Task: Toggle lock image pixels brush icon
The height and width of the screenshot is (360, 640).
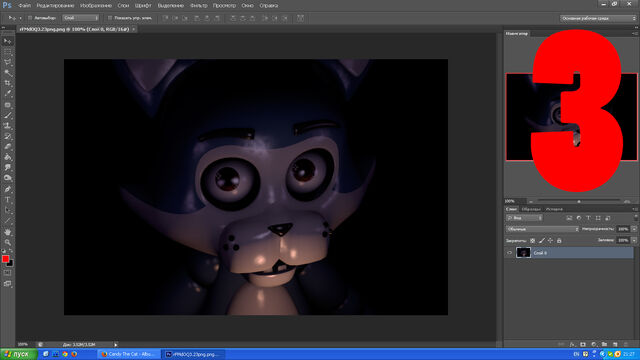Action: 542,240
